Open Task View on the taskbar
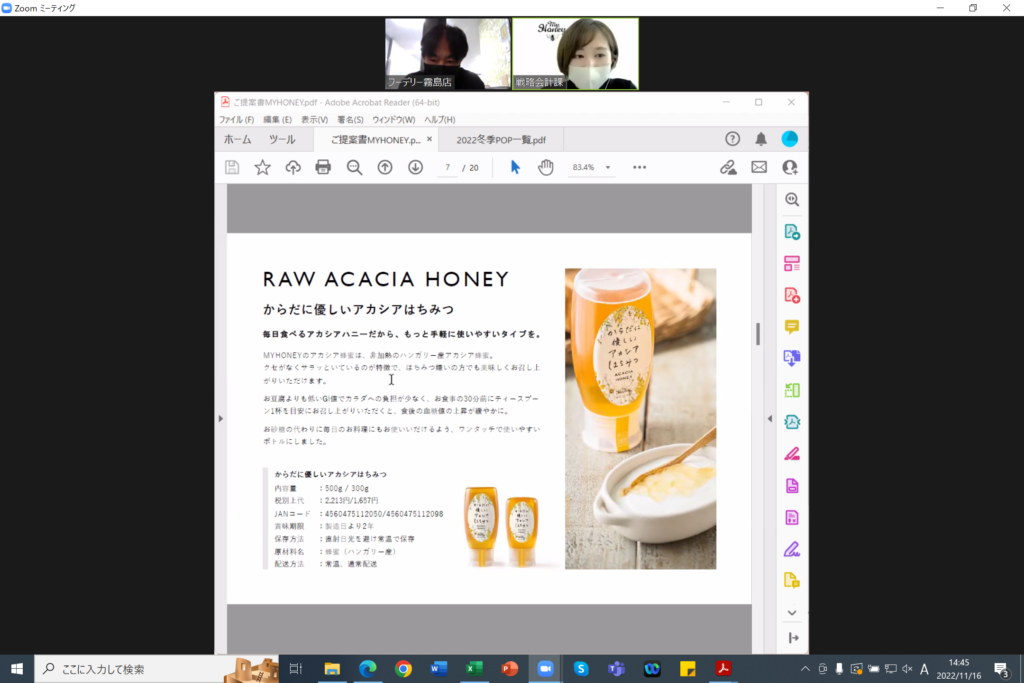The width and height of the screenshot is (1024, 683). coord(296,669)
